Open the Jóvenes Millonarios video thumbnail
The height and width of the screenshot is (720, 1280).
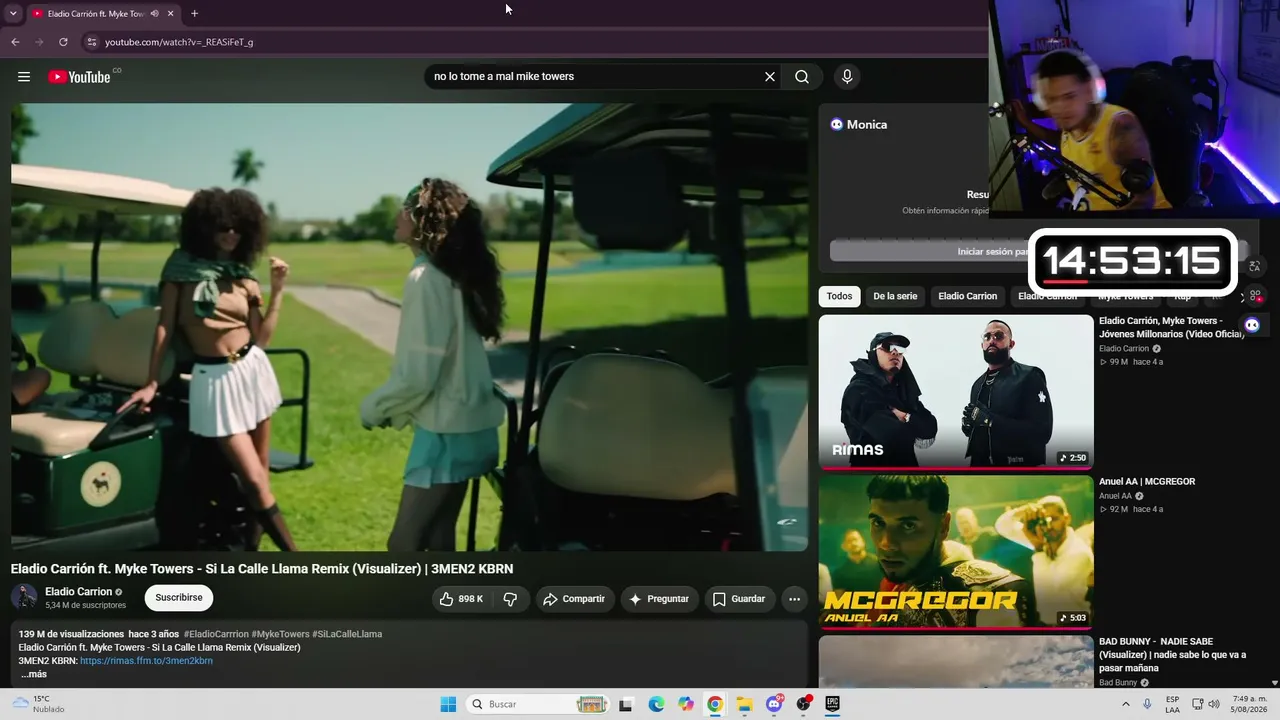956,392
